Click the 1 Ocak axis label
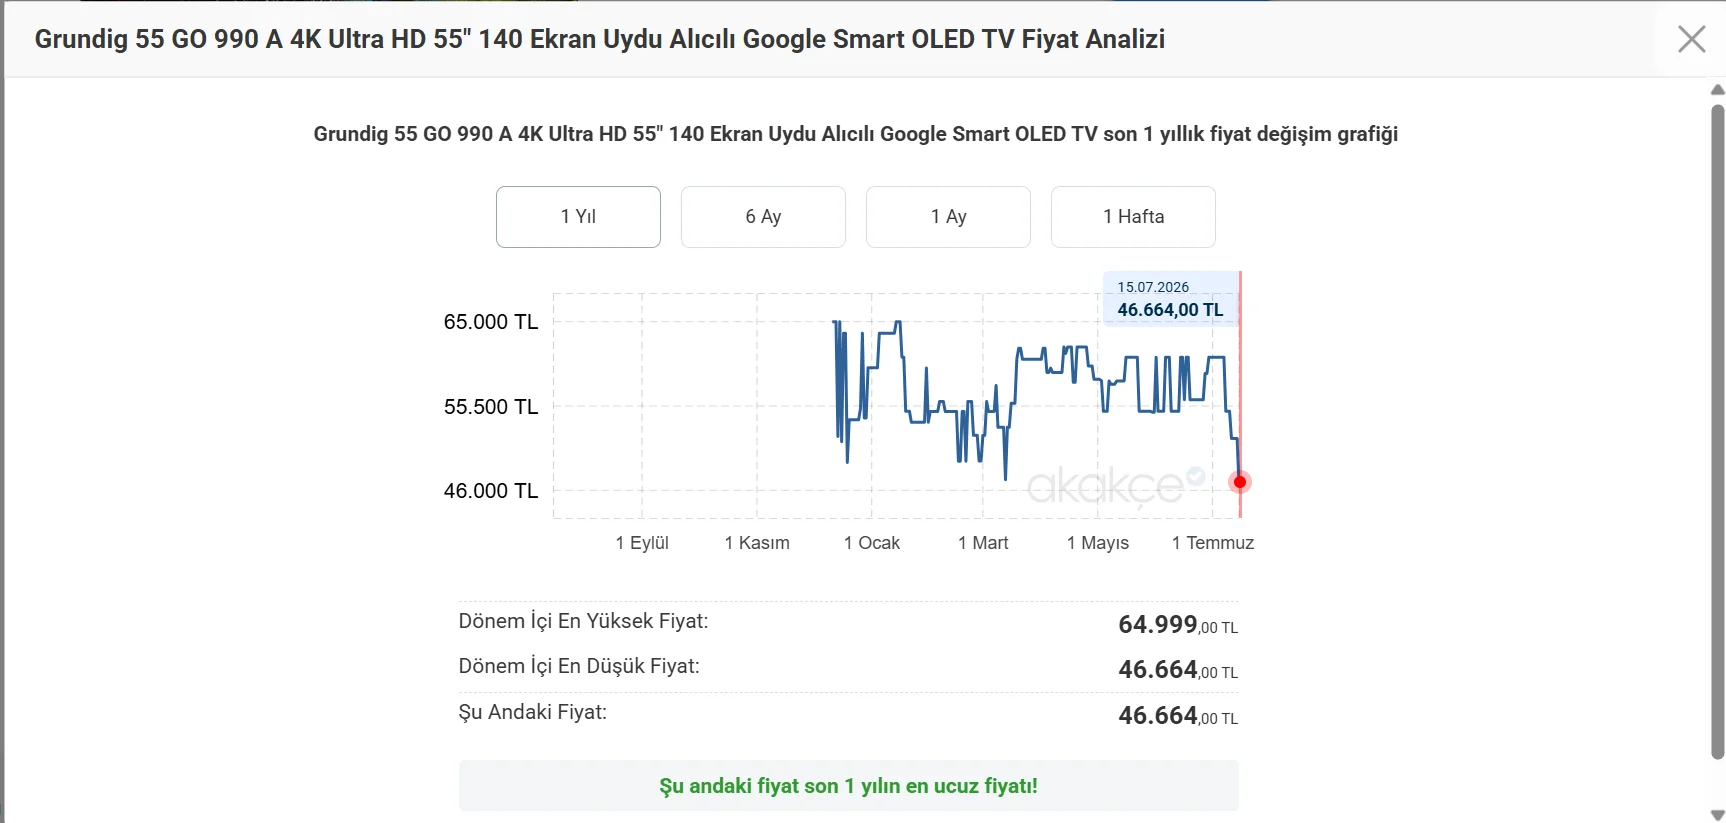Screen dimensions: 1726x823 (872, 543)
